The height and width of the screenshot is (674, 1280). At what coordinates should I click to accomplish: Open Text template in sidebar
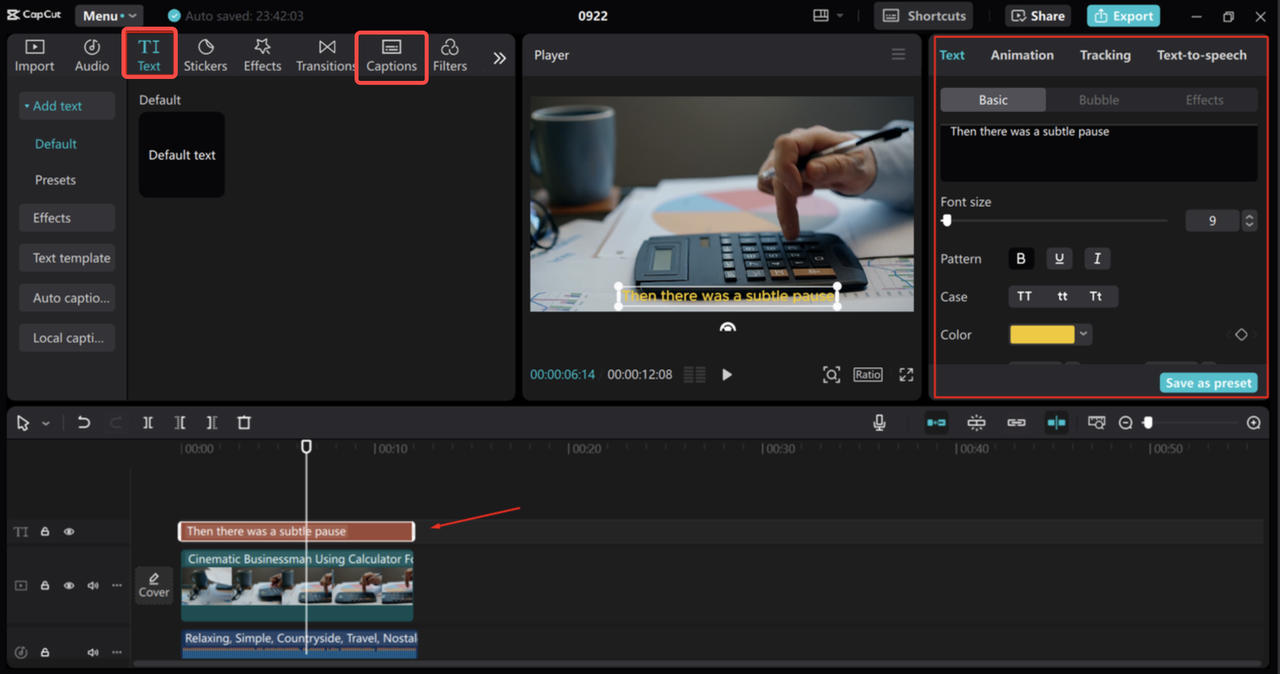click(67, 258)
